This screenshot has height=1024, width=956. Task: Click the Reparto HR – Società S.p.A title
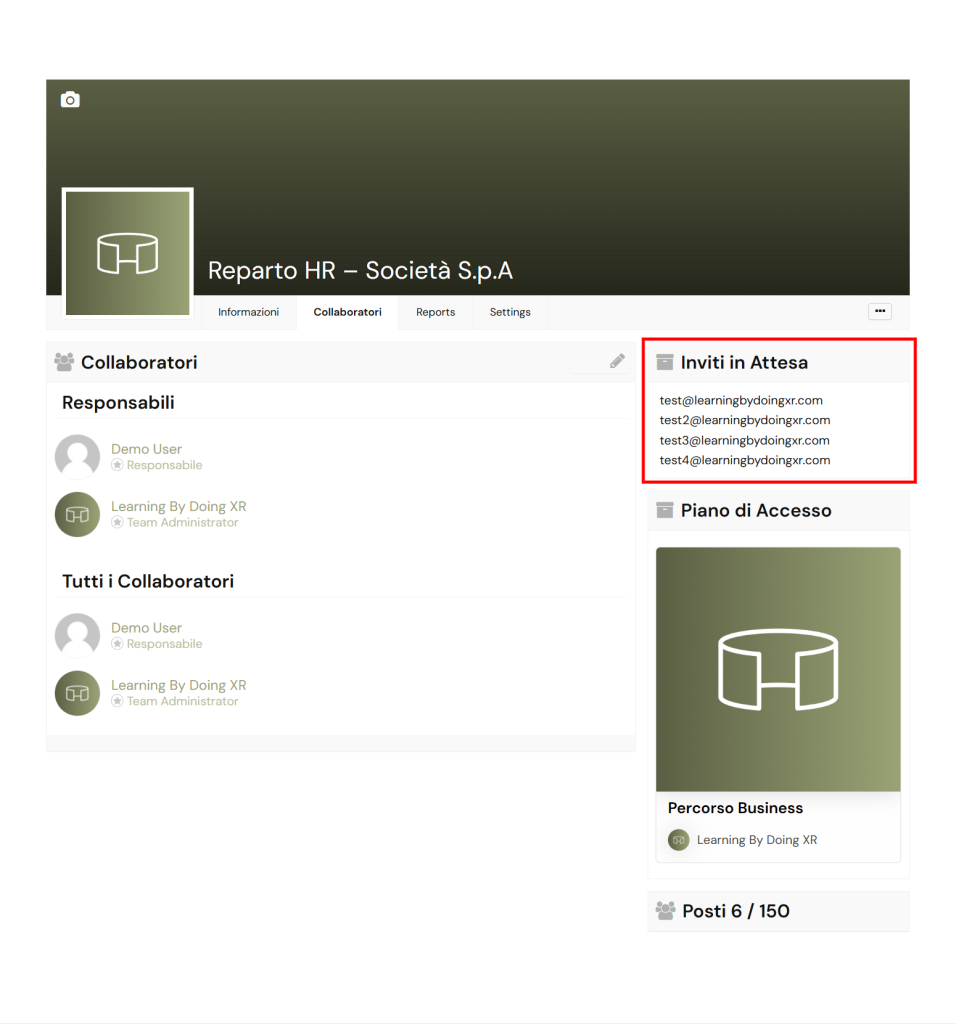pos(360,270)
